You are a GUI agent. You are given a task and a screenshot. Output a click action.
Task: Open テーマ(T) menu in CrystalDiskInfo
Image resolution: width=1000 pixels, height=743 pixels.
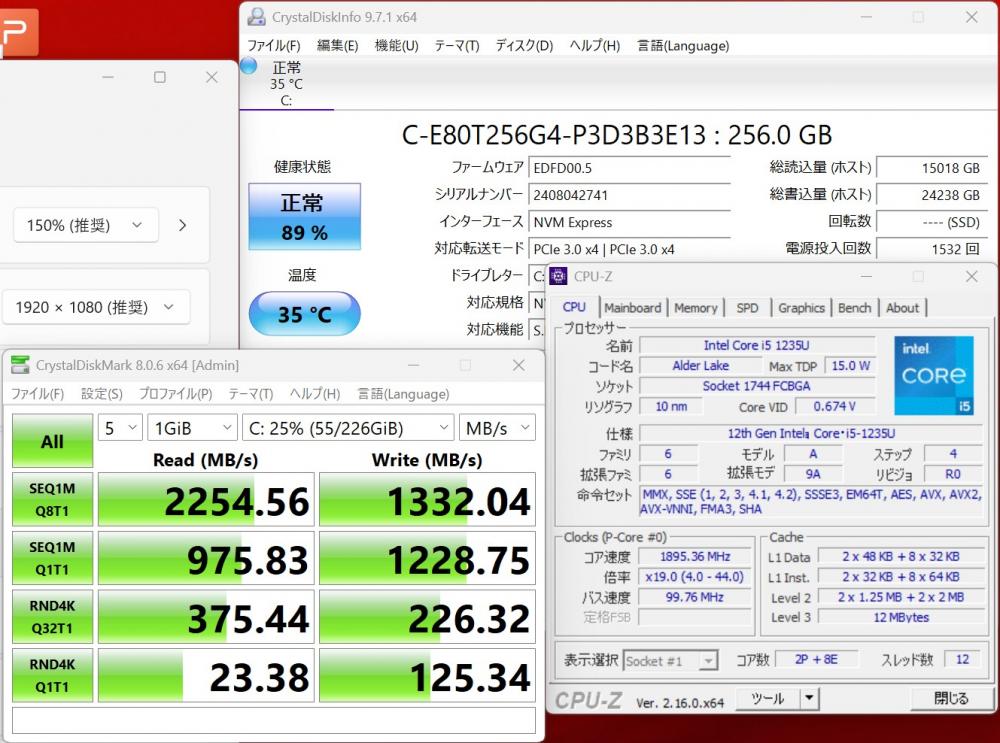(457, 46)
